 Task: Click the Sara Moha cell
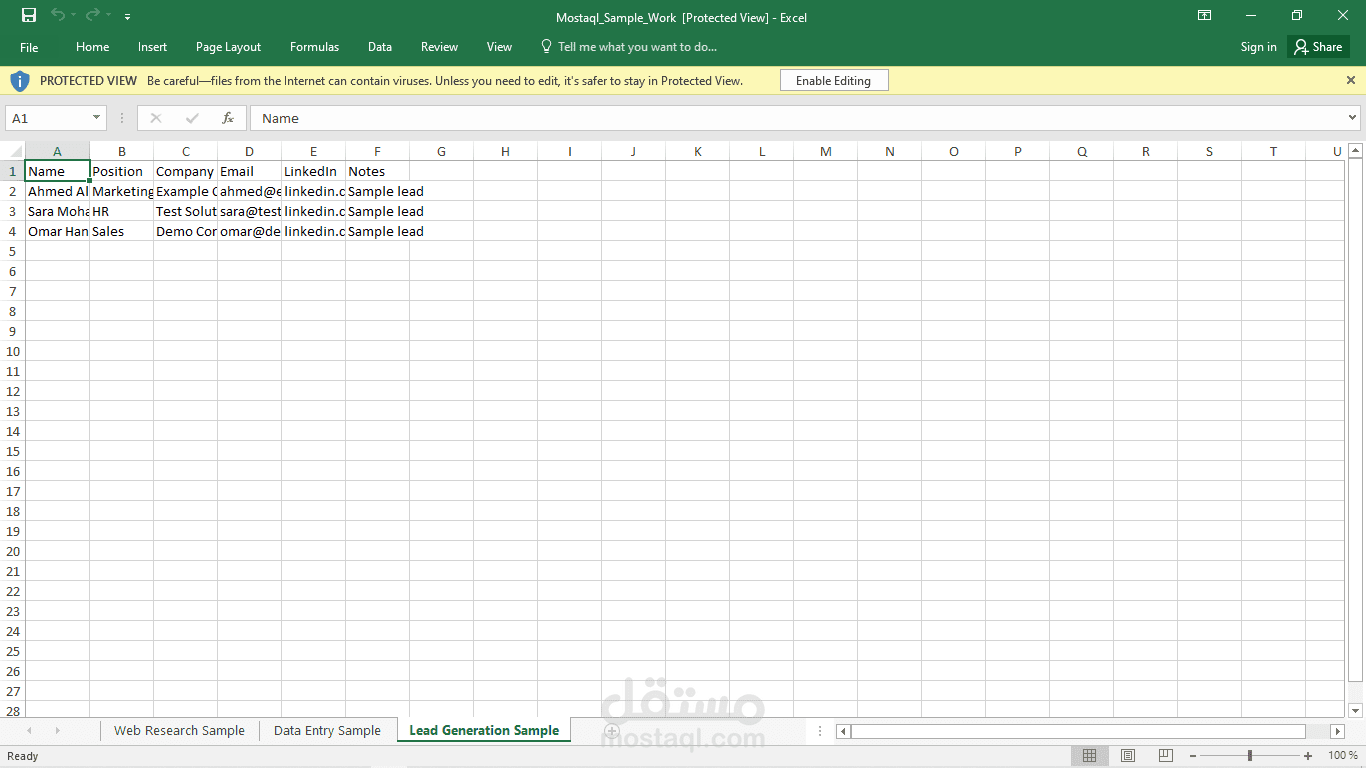(57, 211)
